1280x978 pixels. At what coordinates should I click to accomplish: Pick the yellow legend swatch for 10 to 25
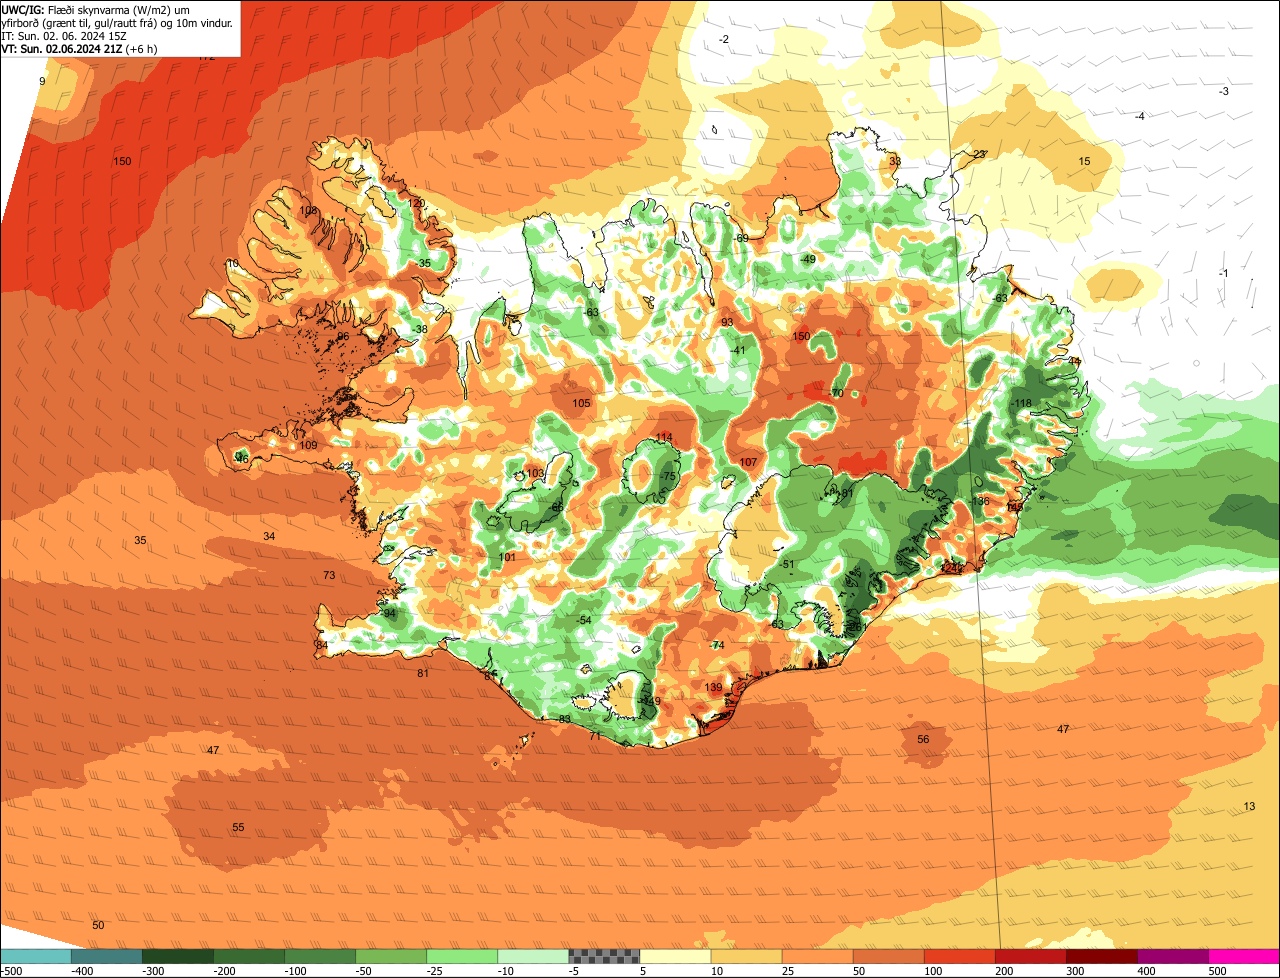click(746, 956)
